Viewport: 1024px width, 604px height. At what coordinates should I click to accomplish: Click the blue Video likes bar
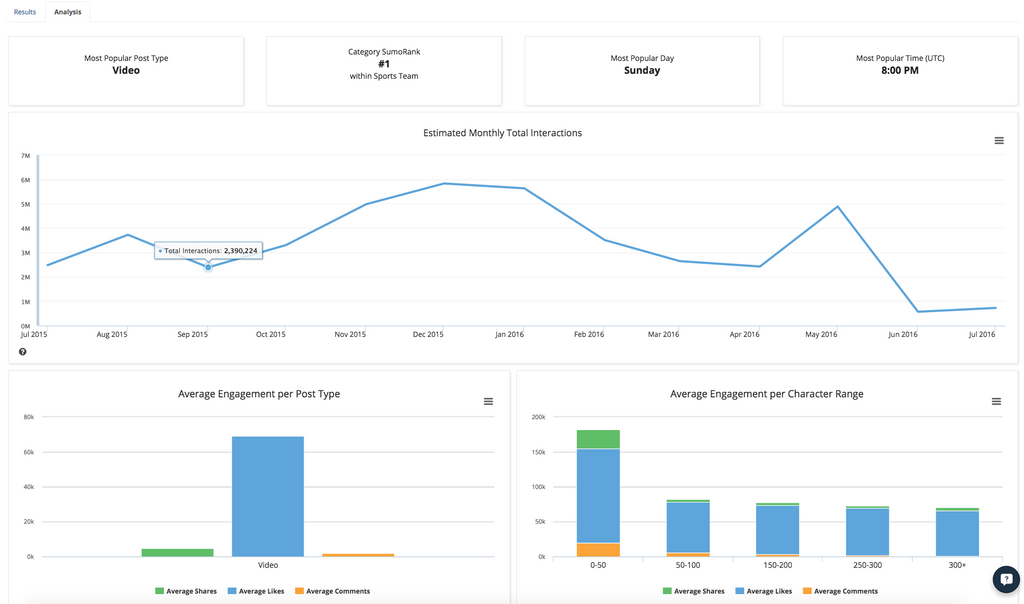click(268, 496)
